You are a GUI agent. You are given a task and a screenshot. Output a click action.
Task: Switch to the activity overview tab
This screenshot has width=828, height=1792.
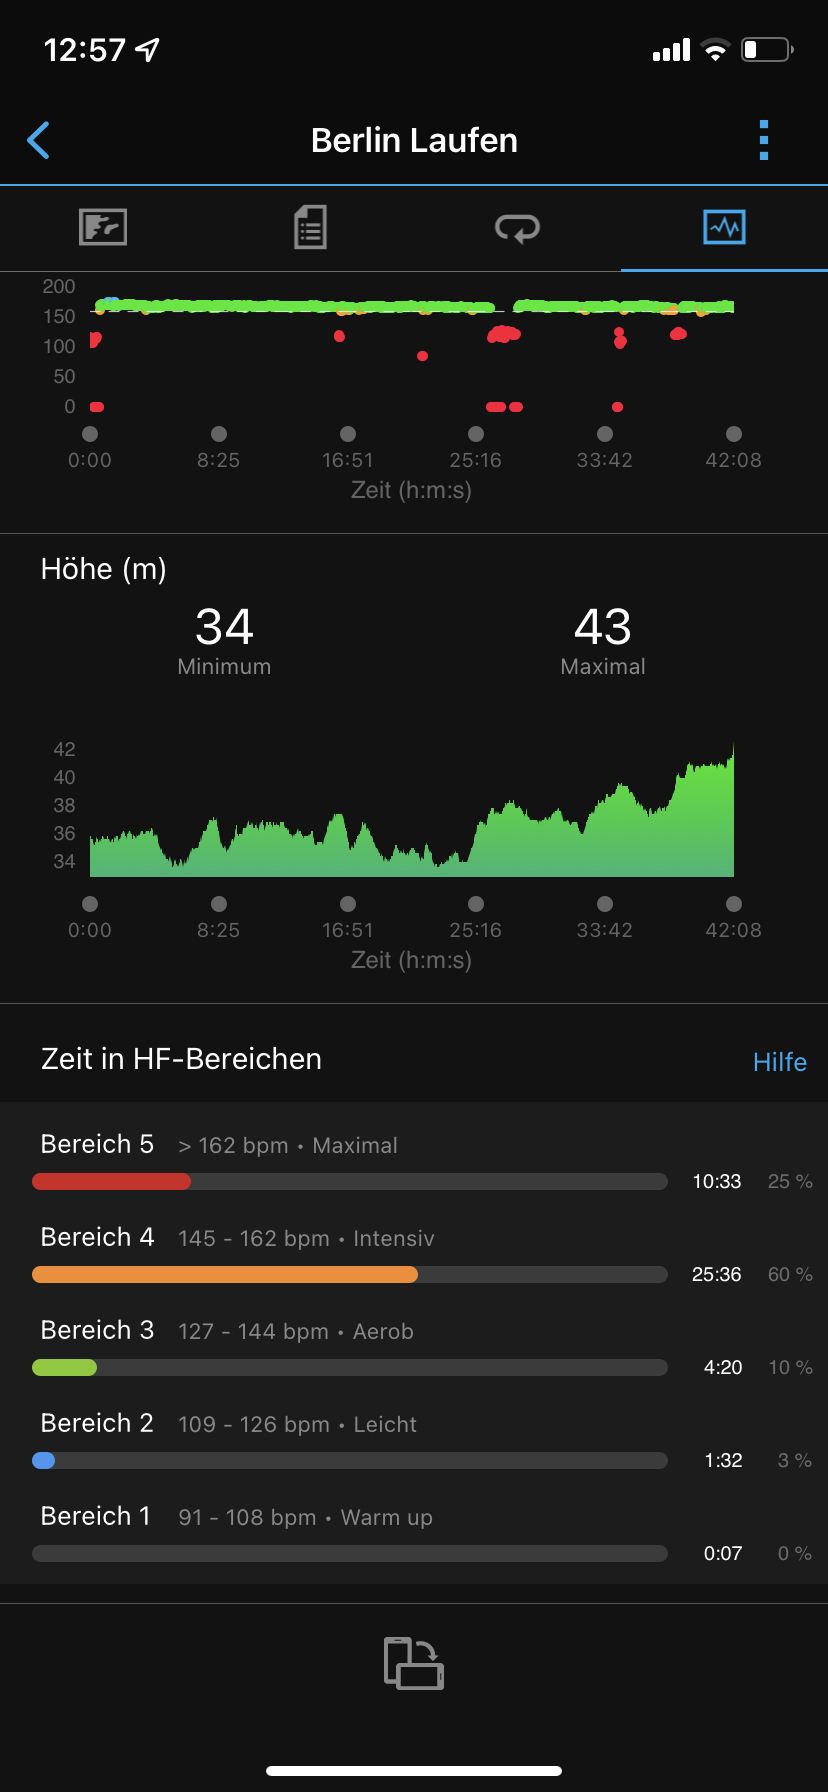tap(103, 227)
